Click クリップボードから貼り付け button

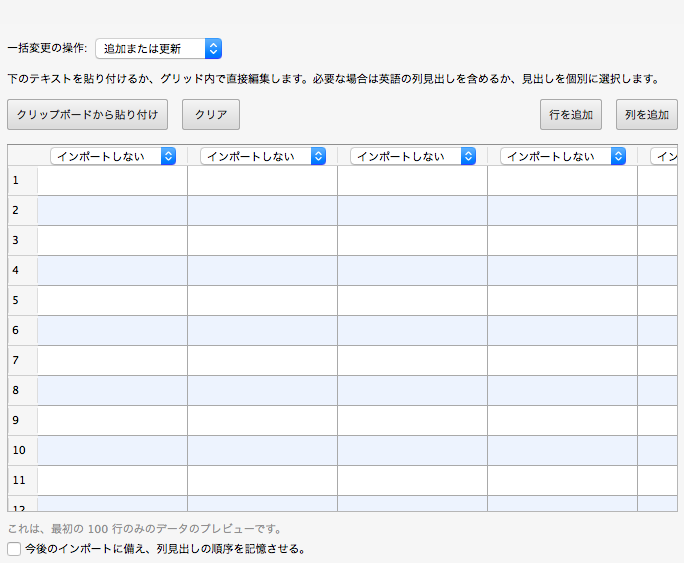(87, 115)
